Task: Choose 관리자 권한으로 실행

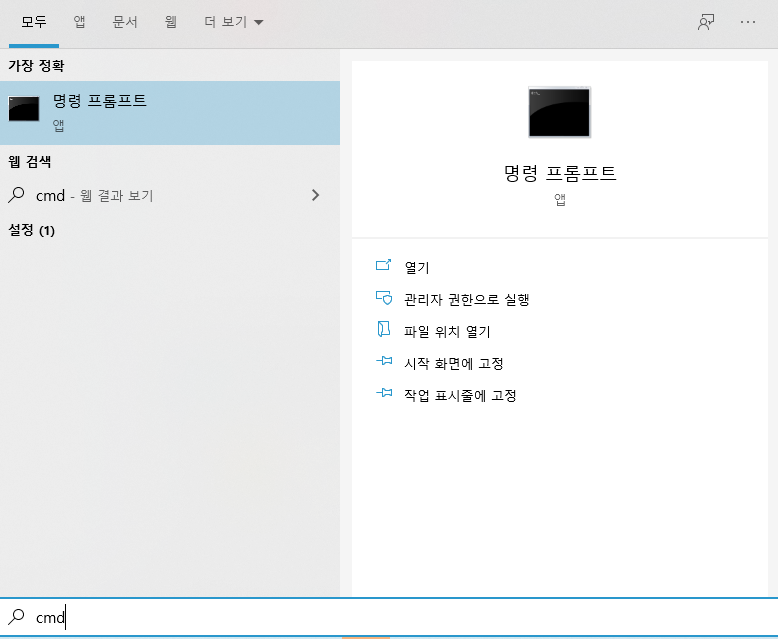Action: pos(466,299)
